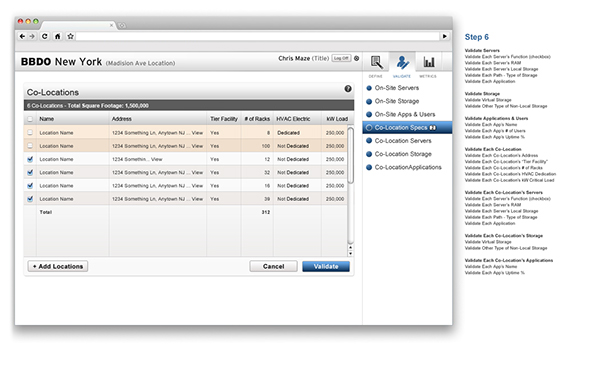Click the Dedicated HVAC cell
The width and height of the screenshot is (600, 388).
click(289, 133)
